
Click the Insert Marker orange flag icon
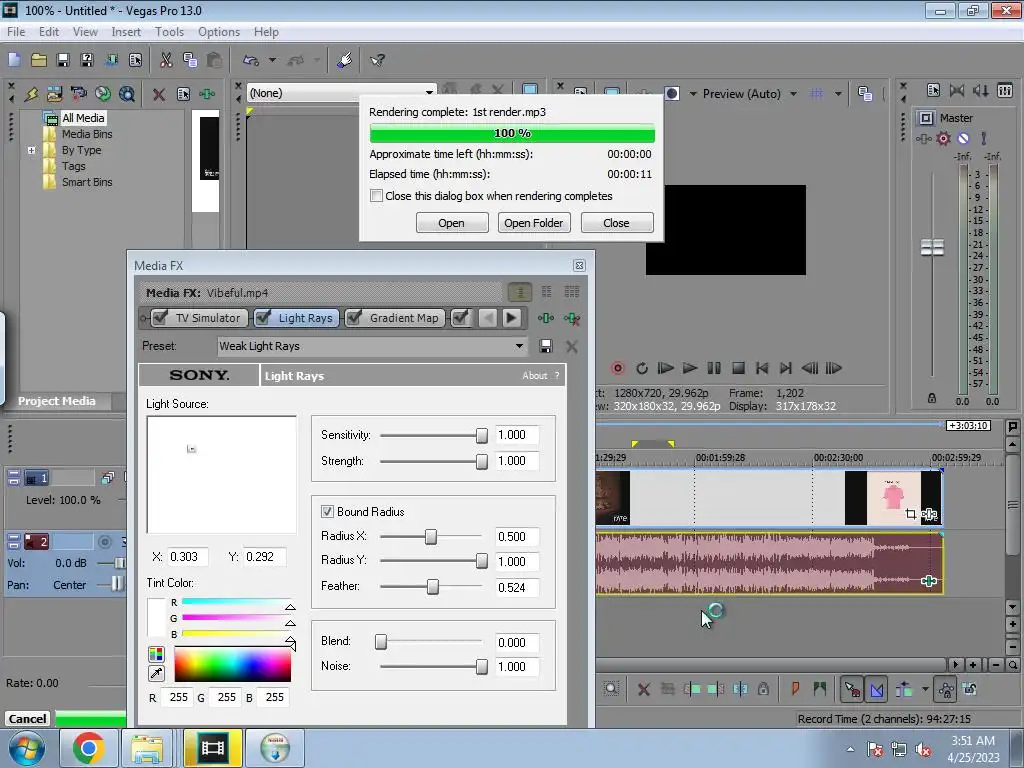pyautogui.click(x=795, y=689)
